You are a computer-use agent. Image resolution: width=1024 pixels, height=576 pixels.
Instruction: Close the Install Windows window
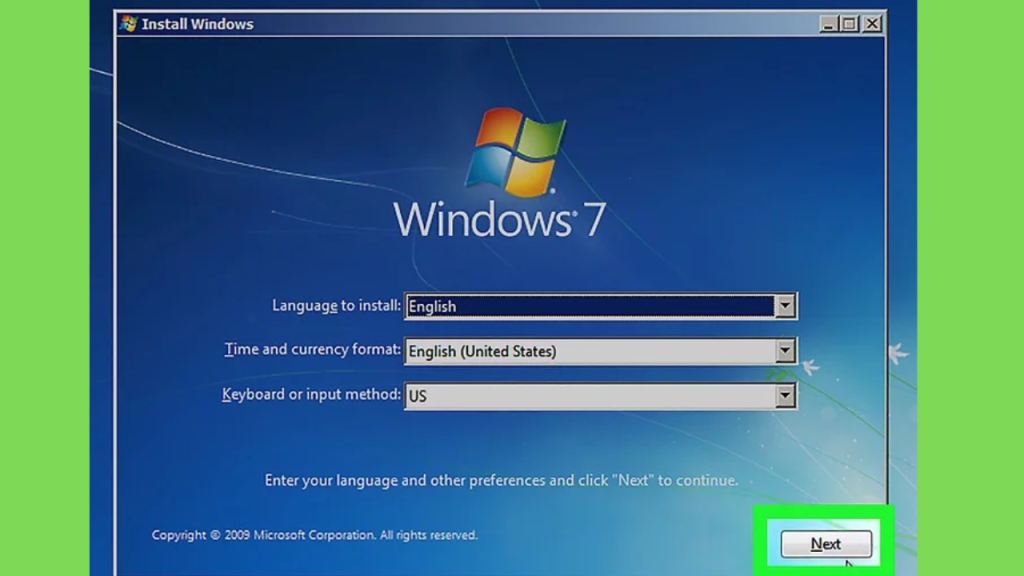pyautogui.click(x=872, y=24)
